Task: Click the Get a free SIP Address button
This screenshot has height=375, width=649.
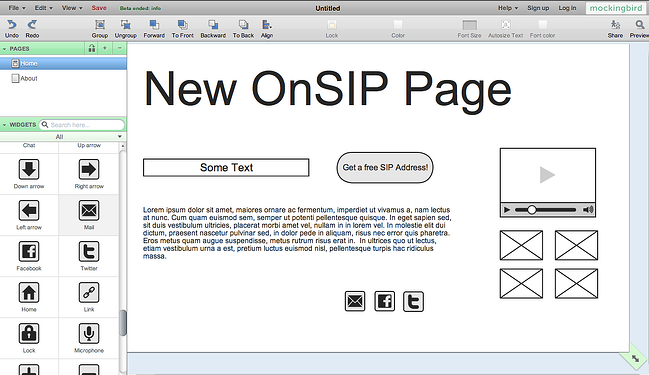Action: 385,167
